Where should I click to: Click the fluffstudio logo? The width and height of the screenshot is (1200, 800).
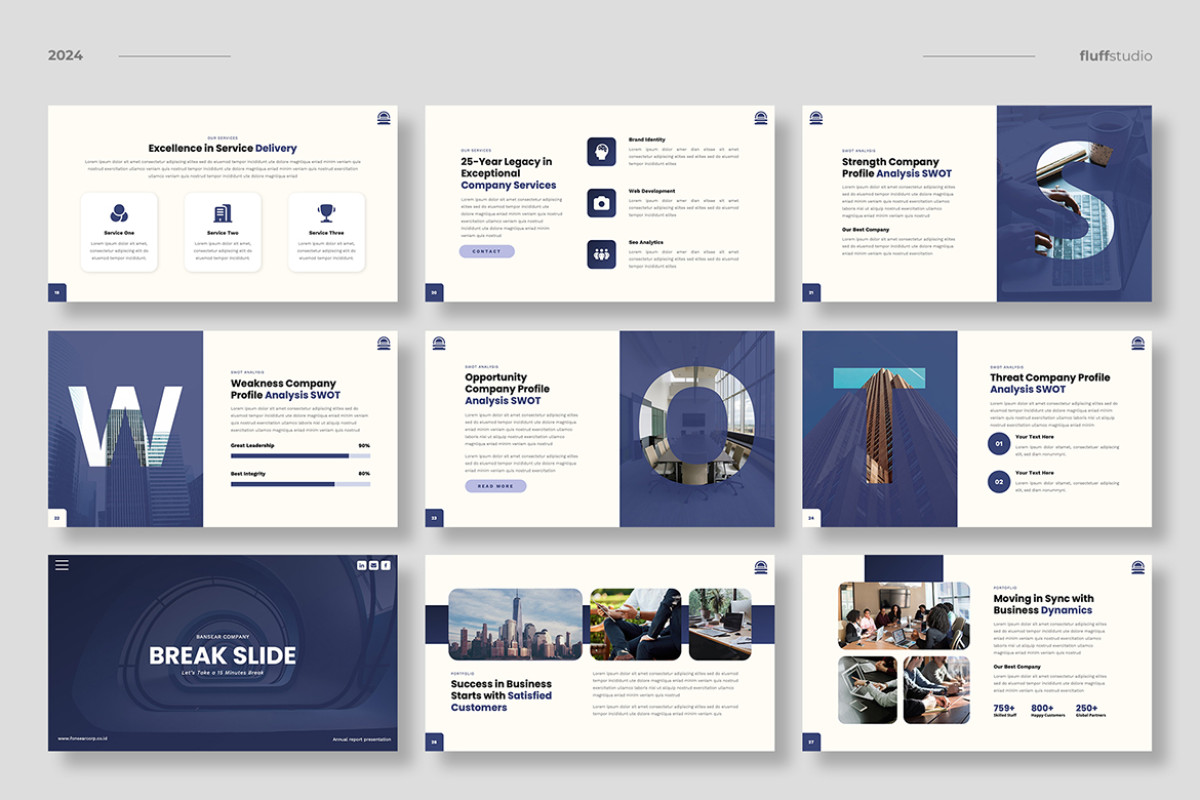click(x=1118, y=56)
